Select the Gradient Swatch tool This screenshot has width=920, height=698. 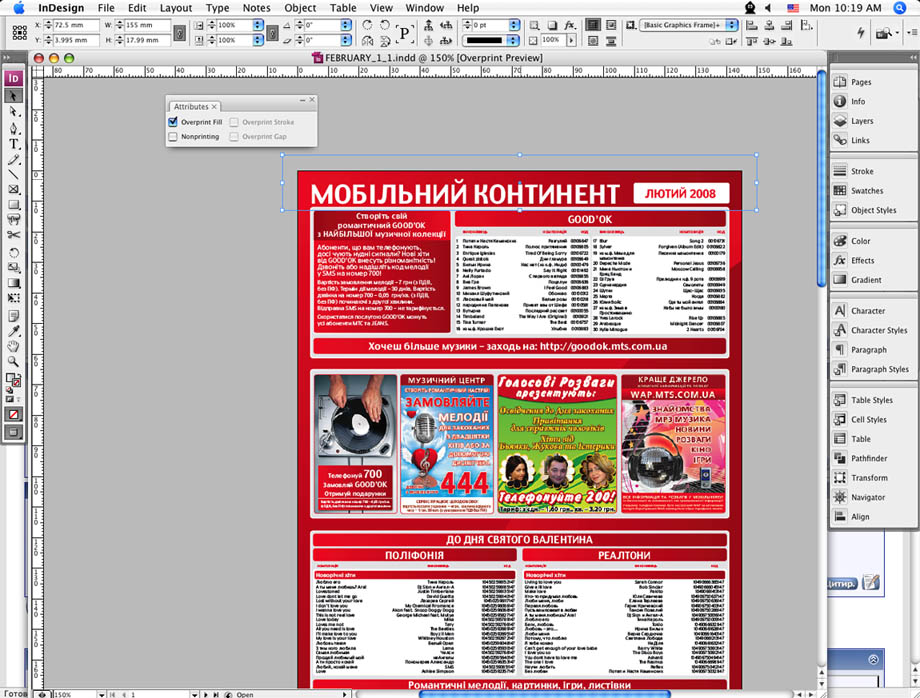pyautogui.click(x=13, y=283)
